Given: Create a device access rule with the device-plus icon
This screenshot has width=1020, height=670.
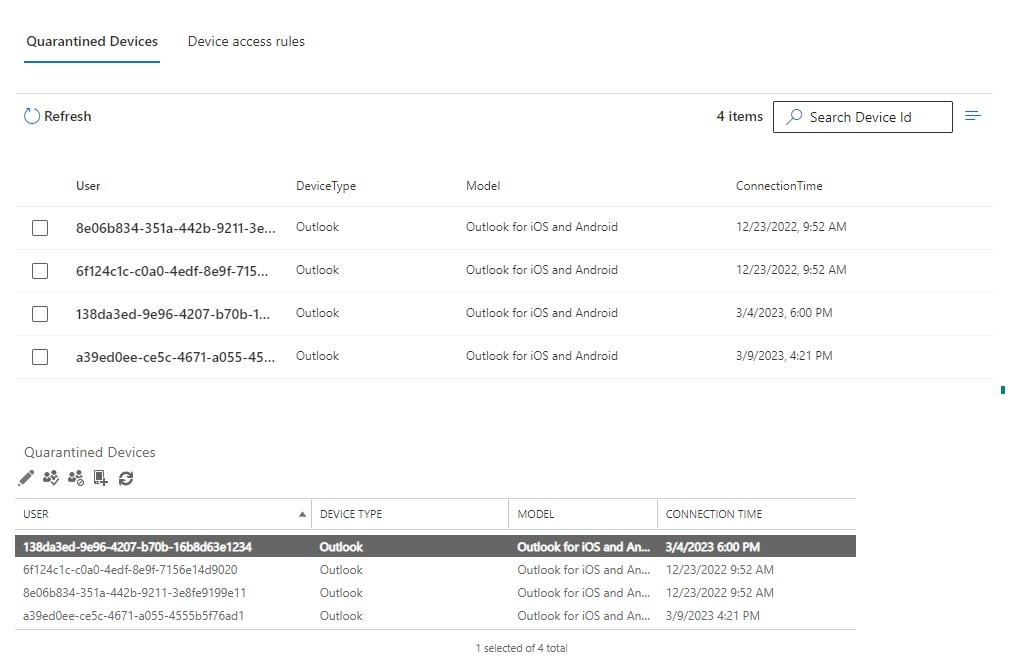Looking at the screenshot, I should coord(100,478).
